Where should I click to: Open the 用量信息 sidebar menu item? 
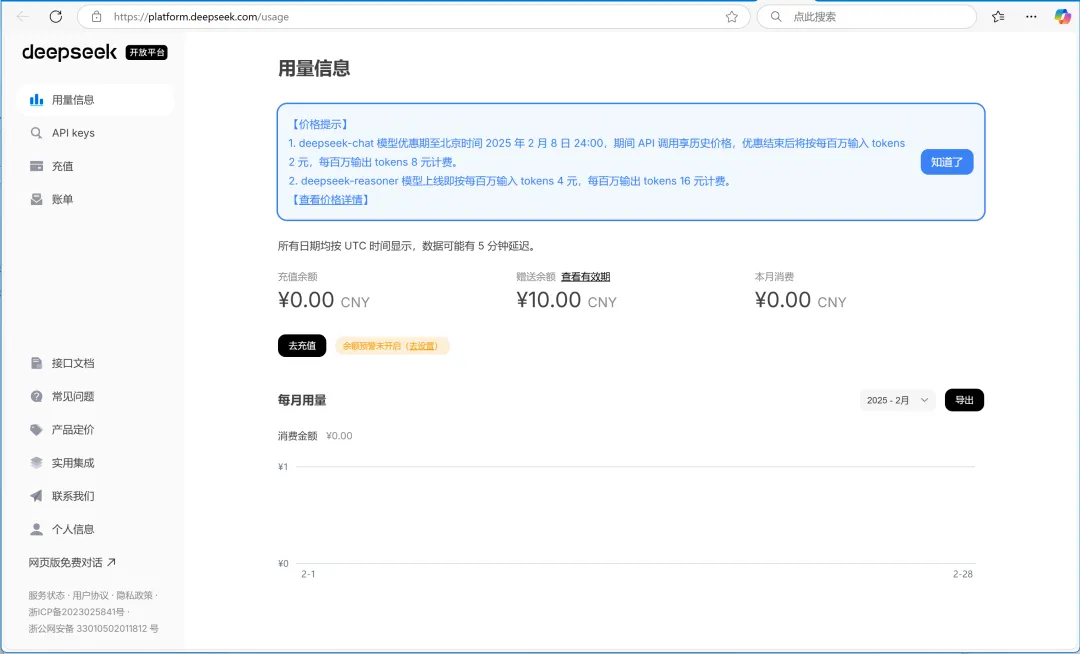95,100
